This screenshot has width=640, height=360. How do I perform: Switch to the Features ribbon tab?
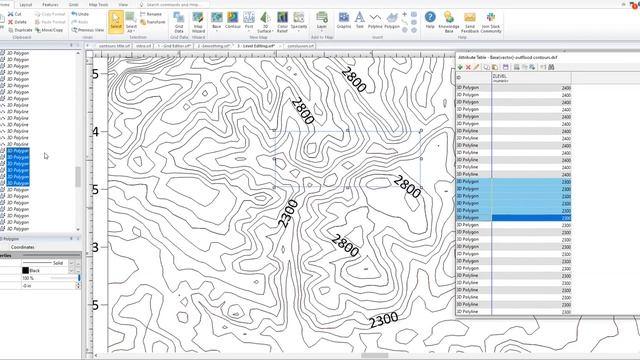point(50,4)
